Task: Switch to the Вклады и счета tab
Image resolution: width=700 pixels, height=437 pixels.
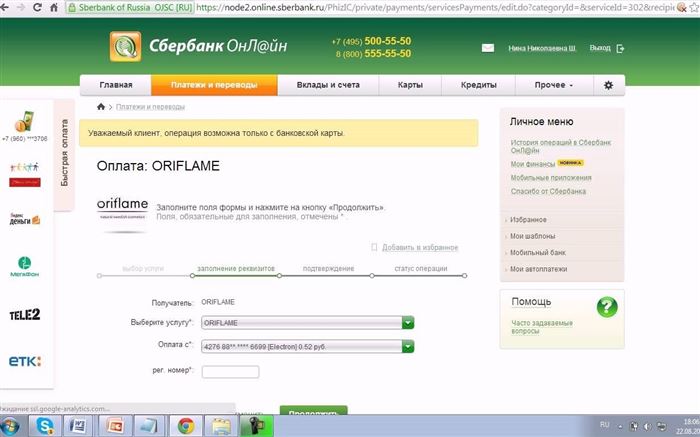Action: click(328, 85)
